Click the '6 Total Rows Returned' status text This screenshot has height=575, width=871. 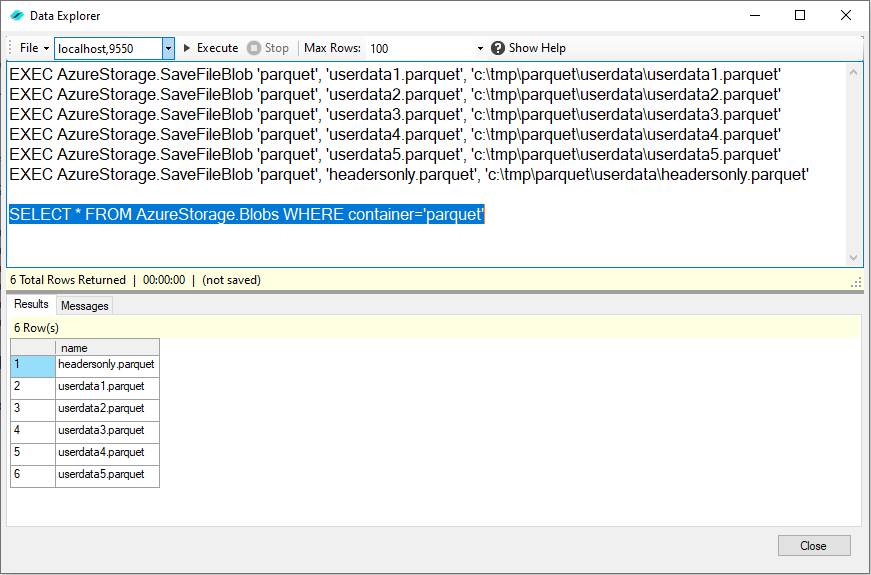point(68,280)
